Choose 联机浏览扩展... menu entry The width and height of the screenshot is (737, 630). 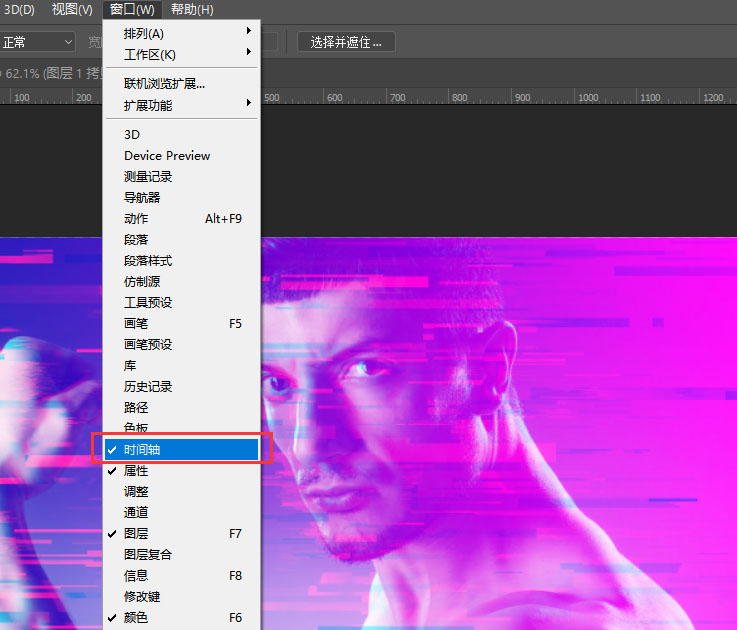(181, 84)
